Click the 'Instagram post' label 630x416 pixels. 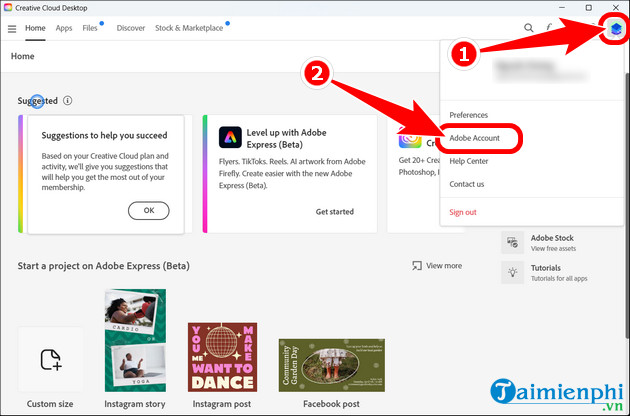click(221, 404)
